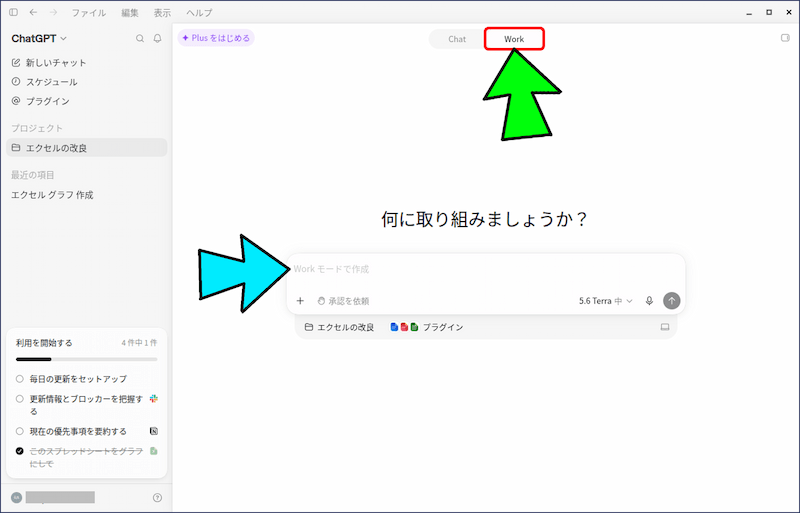Go forward with the right arrow
The width and height of the screenshot is (800, 513).
[53, 12]
